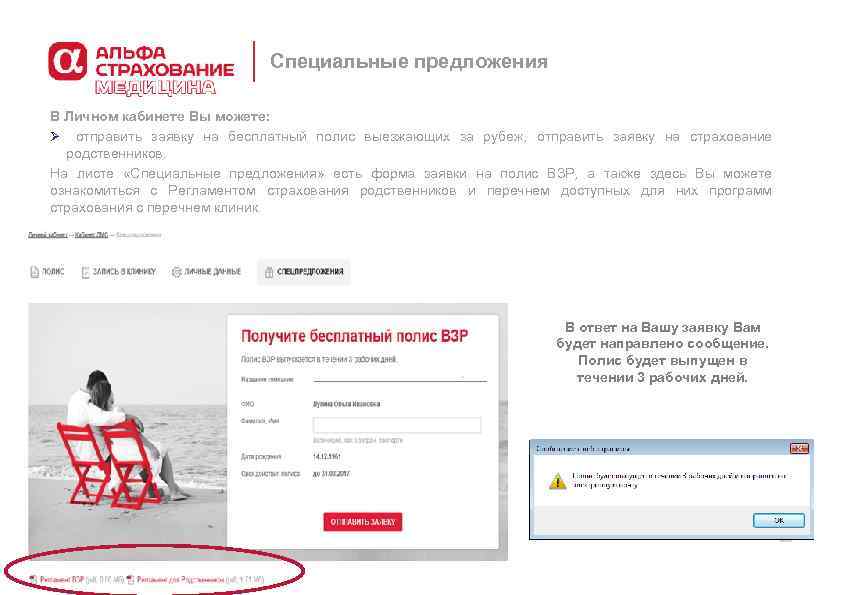The height and width of the screenshot is (595, 842).
Task: Click the gear icon beside ЛИЧНЫЕ ДАННЫЕ
Action: (x=176, y=272)
